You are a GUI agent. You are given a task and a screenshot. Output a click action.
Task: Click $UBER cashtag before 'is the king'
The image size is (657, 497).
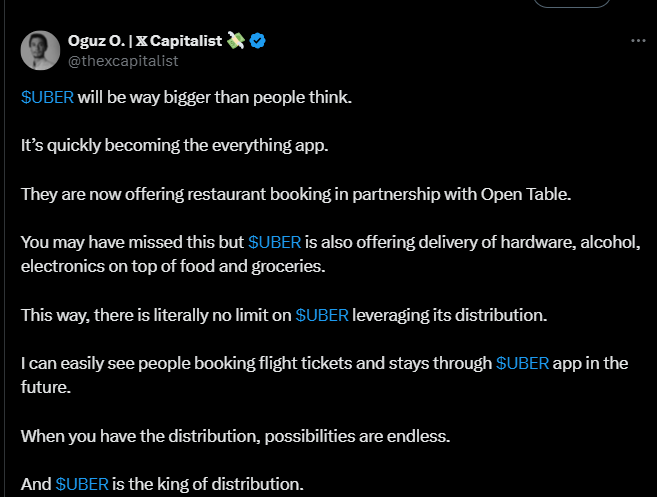(82, 484)
